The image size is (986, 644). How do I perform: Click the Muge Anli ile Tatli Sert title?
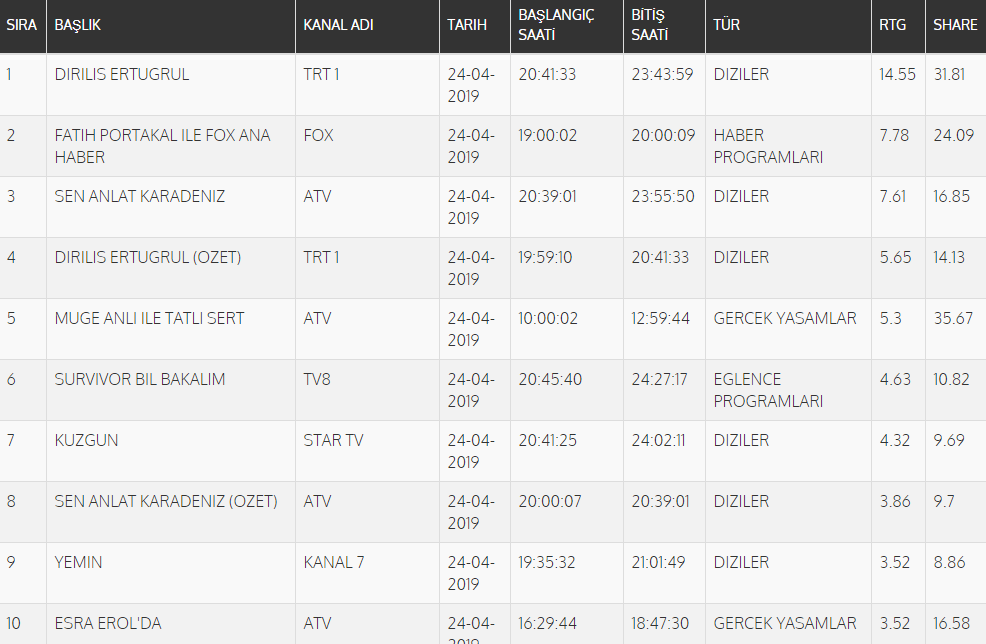pos(149,318)
